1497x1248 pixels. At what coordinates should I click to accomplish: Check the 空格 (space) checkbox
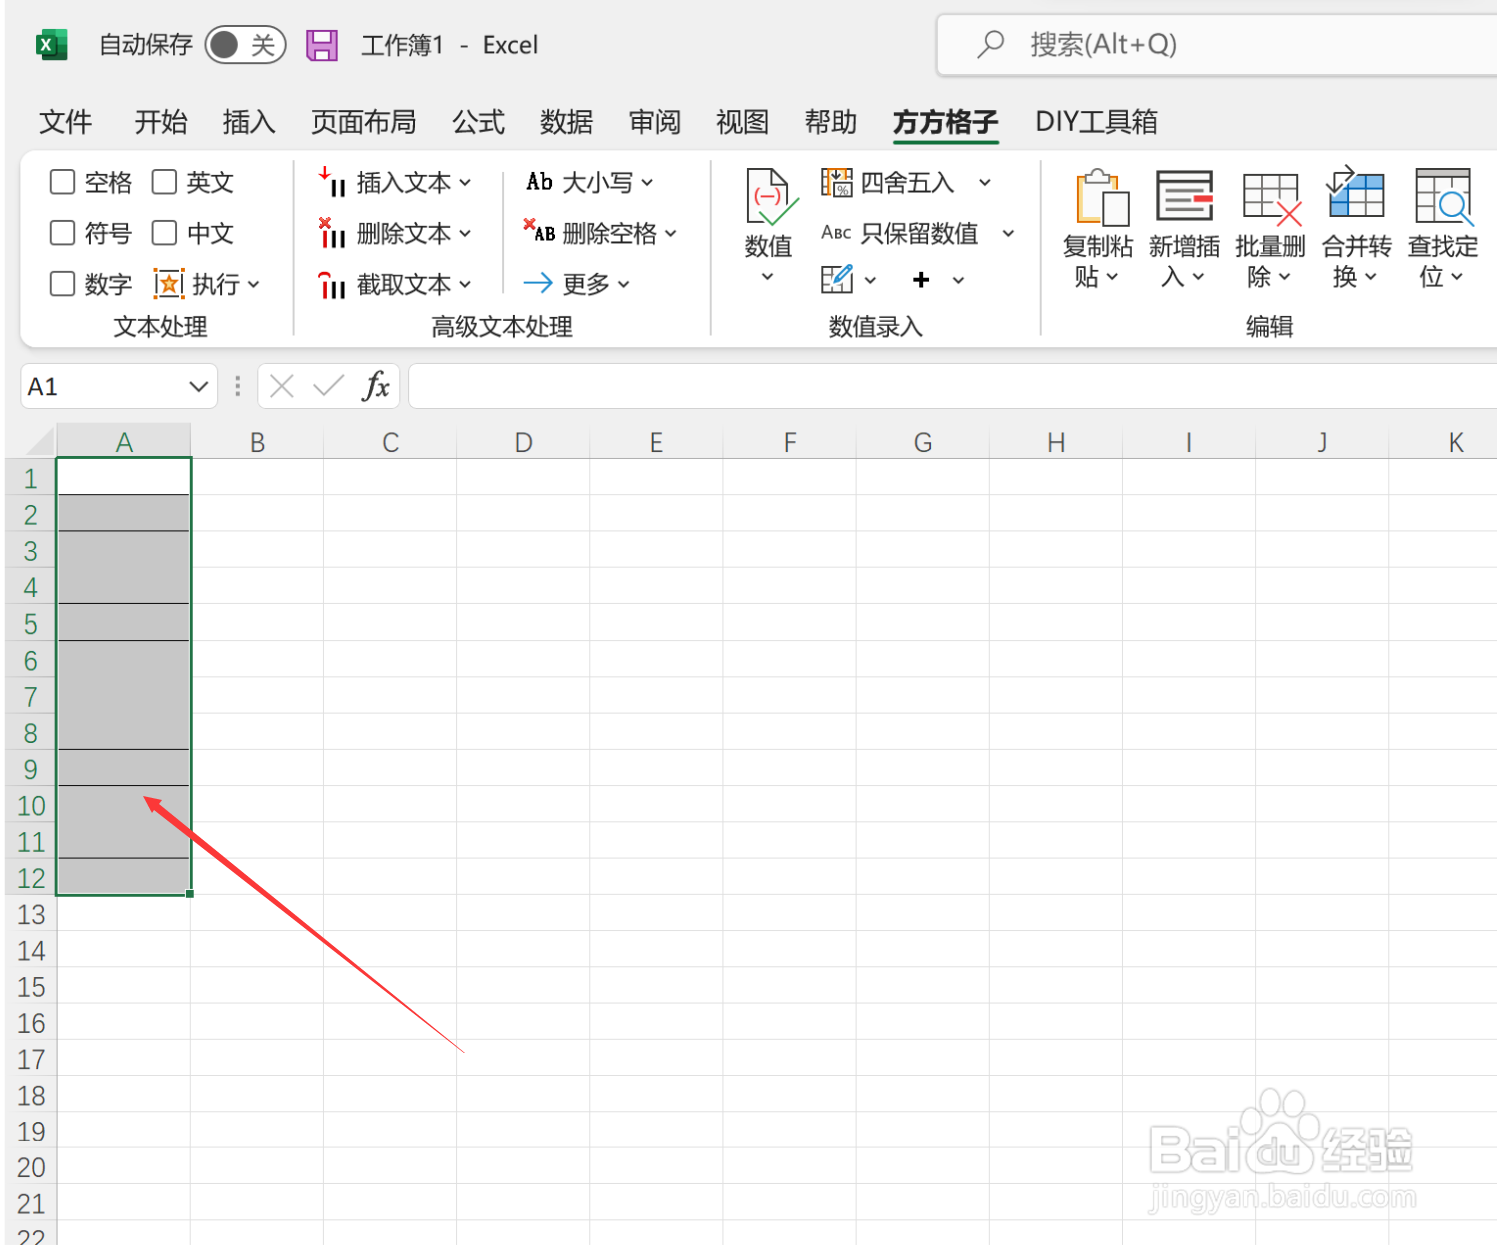click(x=62, y=182)
